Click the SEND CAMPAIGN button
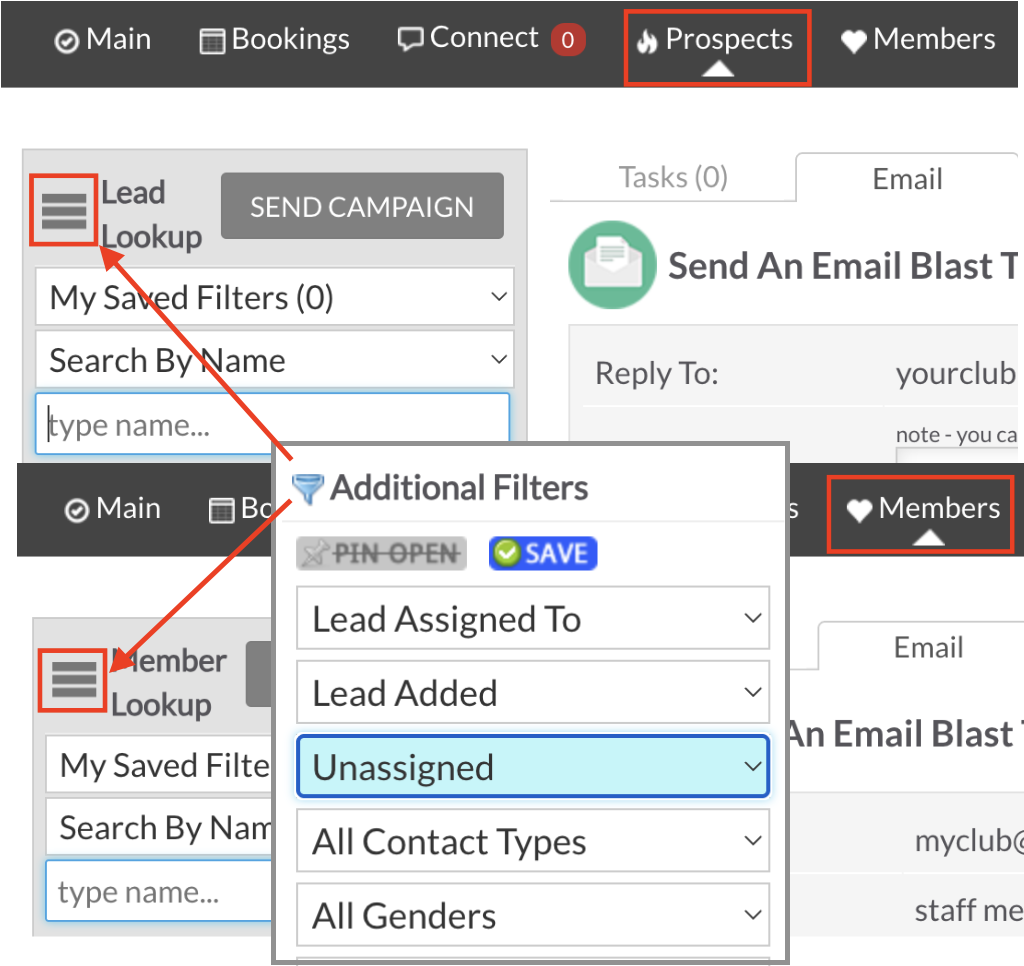This screenshot has width=1024, height=966. (362, 206)
